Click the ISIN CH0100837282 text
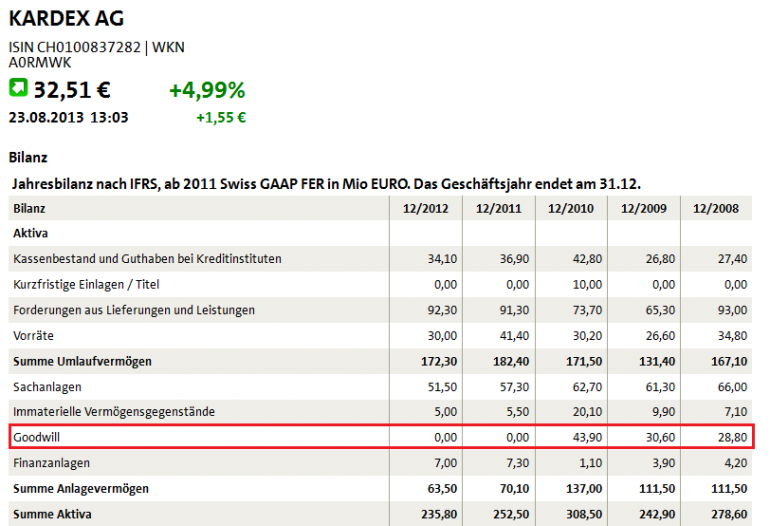Image resolution: width=770 pixels, height=526 pixels. tap(75, 47)
